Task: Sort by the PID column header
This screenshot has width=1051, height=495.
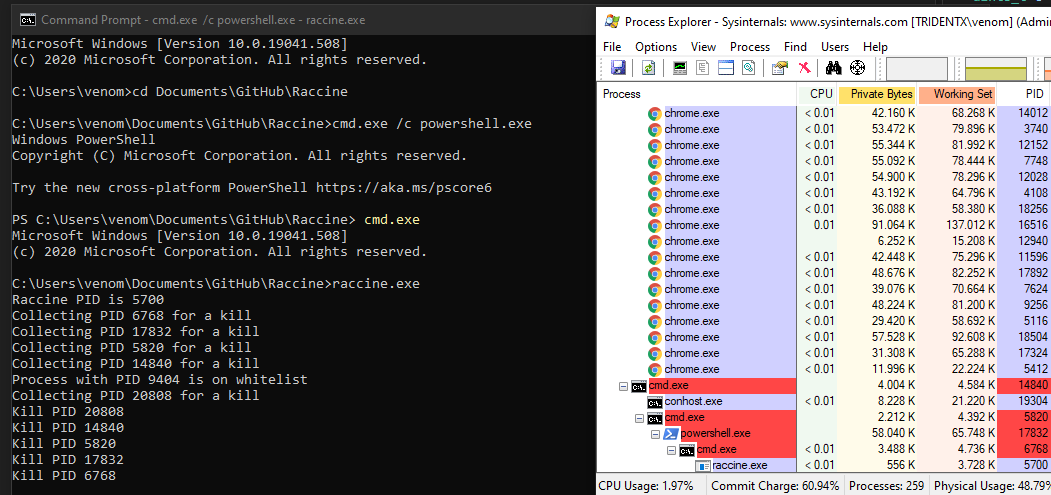Action: click(x=1024, y=95)
